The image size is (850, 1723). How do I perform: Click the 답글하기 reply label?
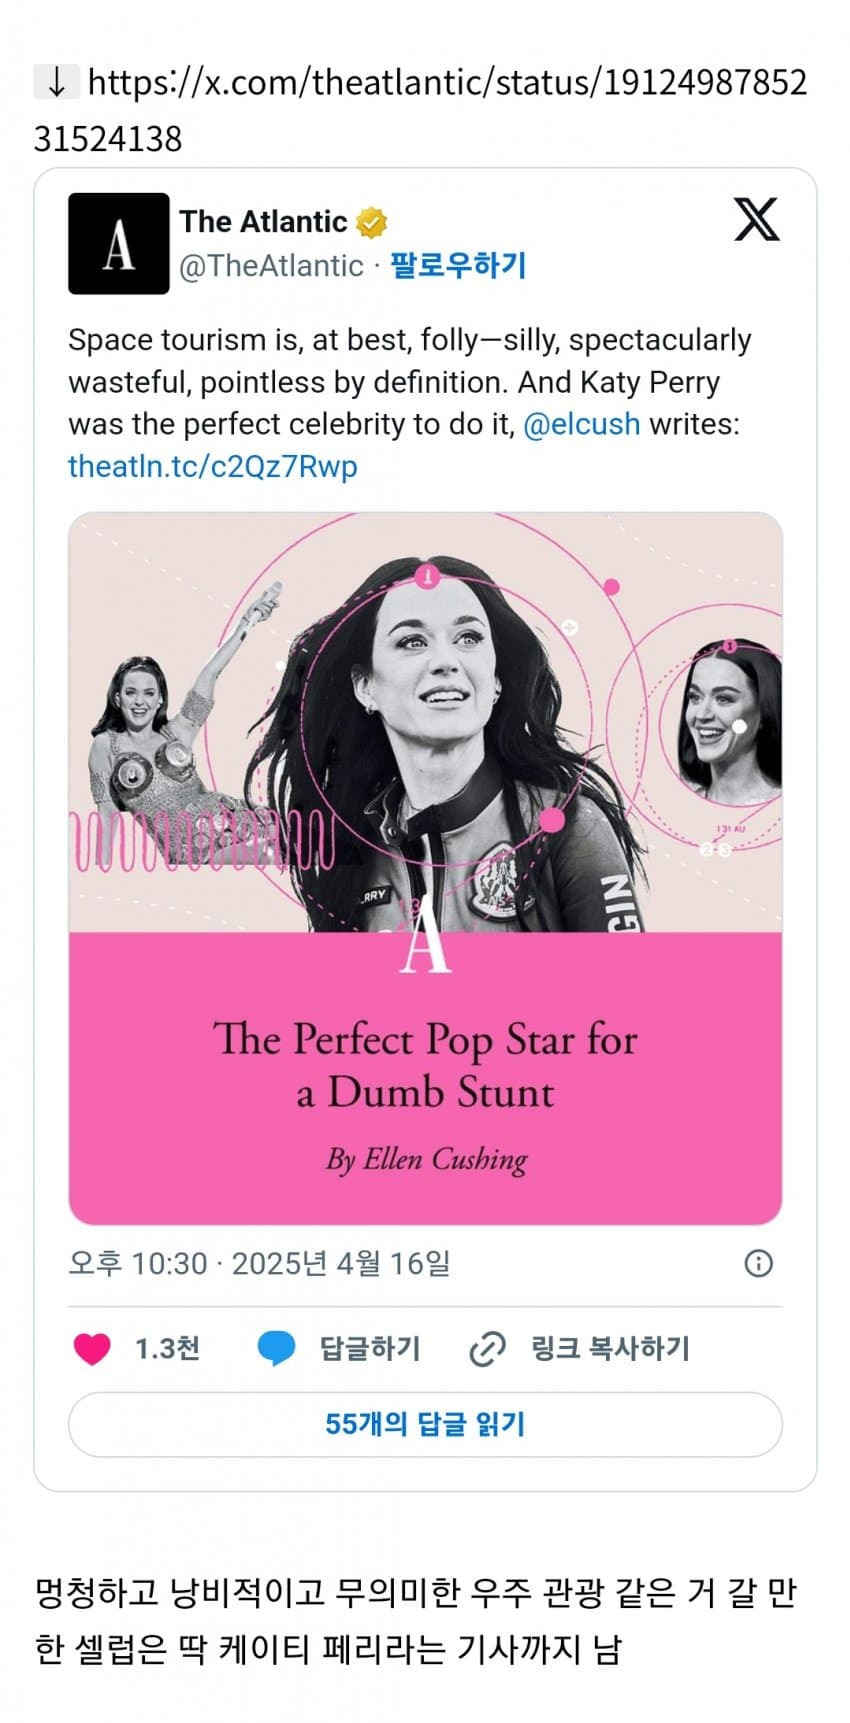click(370, 1349)
